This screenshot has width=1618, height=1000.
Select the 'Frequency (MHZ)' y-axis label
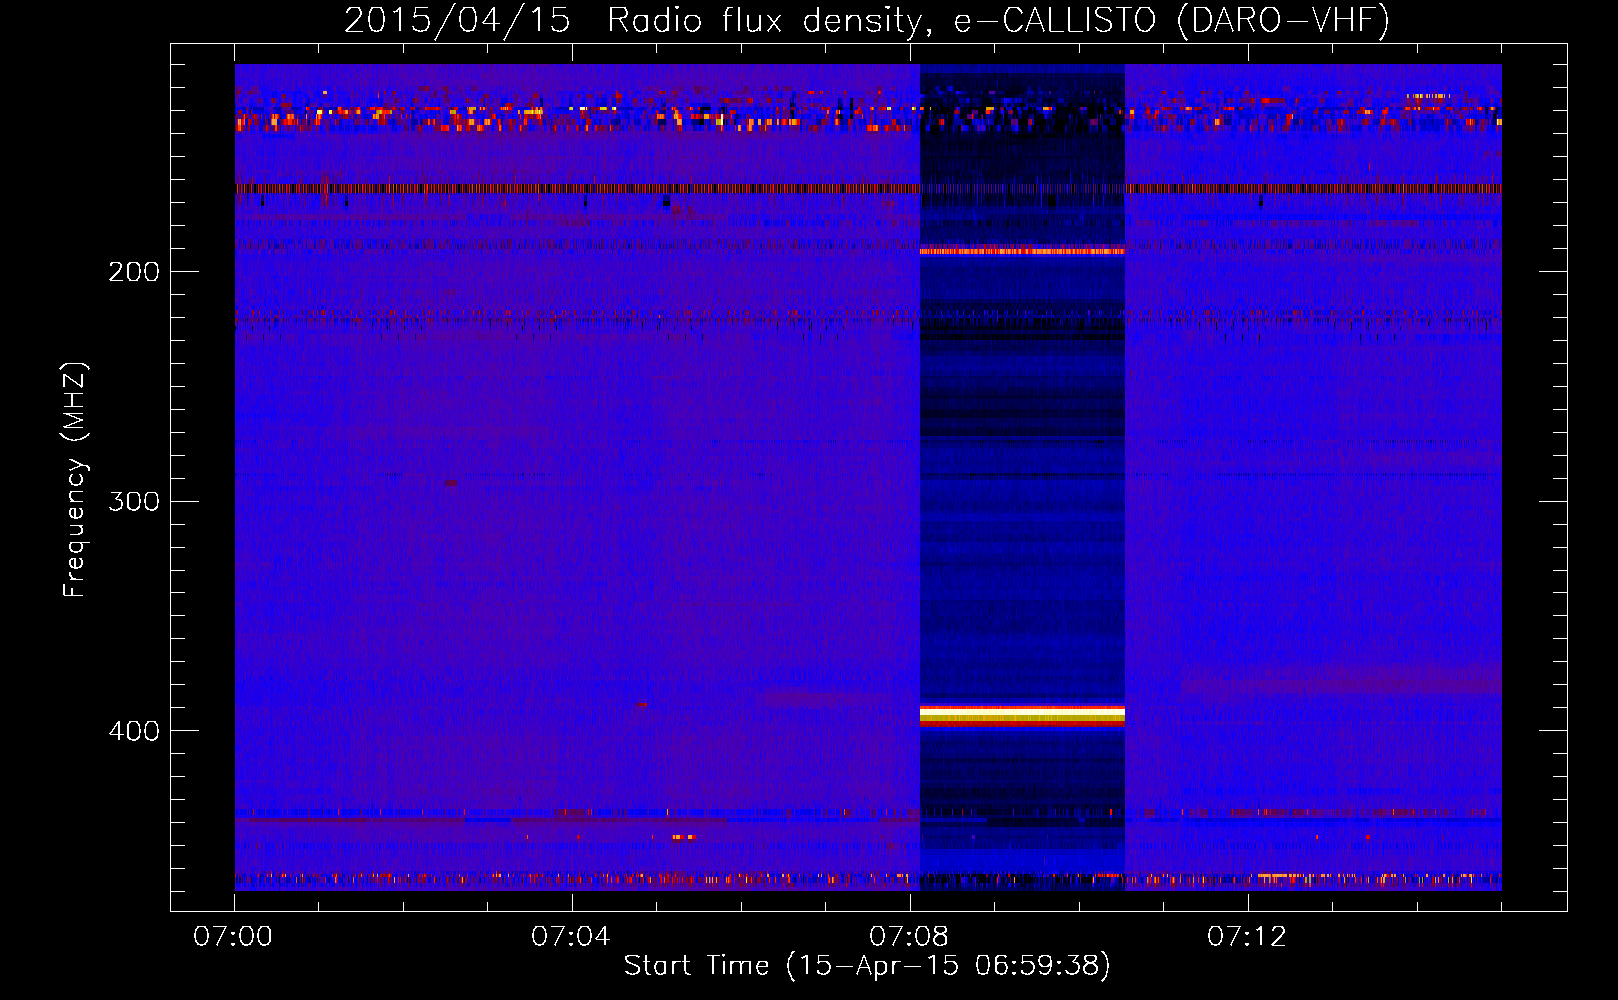click(75, 479)
